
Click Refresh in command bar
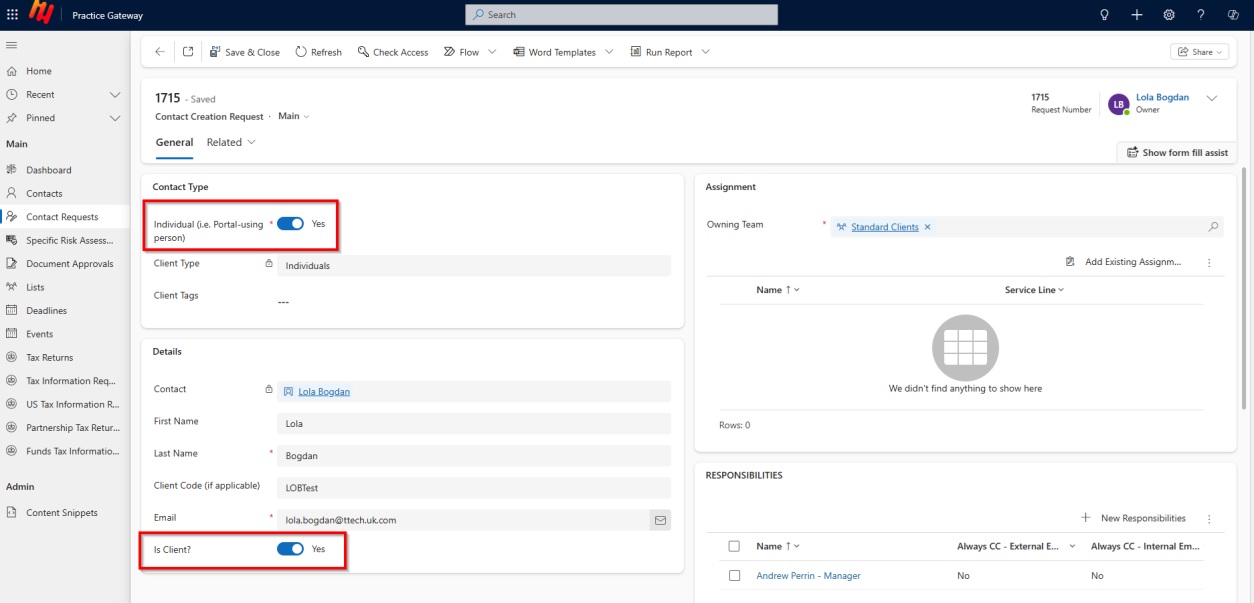tap(318, 52)
